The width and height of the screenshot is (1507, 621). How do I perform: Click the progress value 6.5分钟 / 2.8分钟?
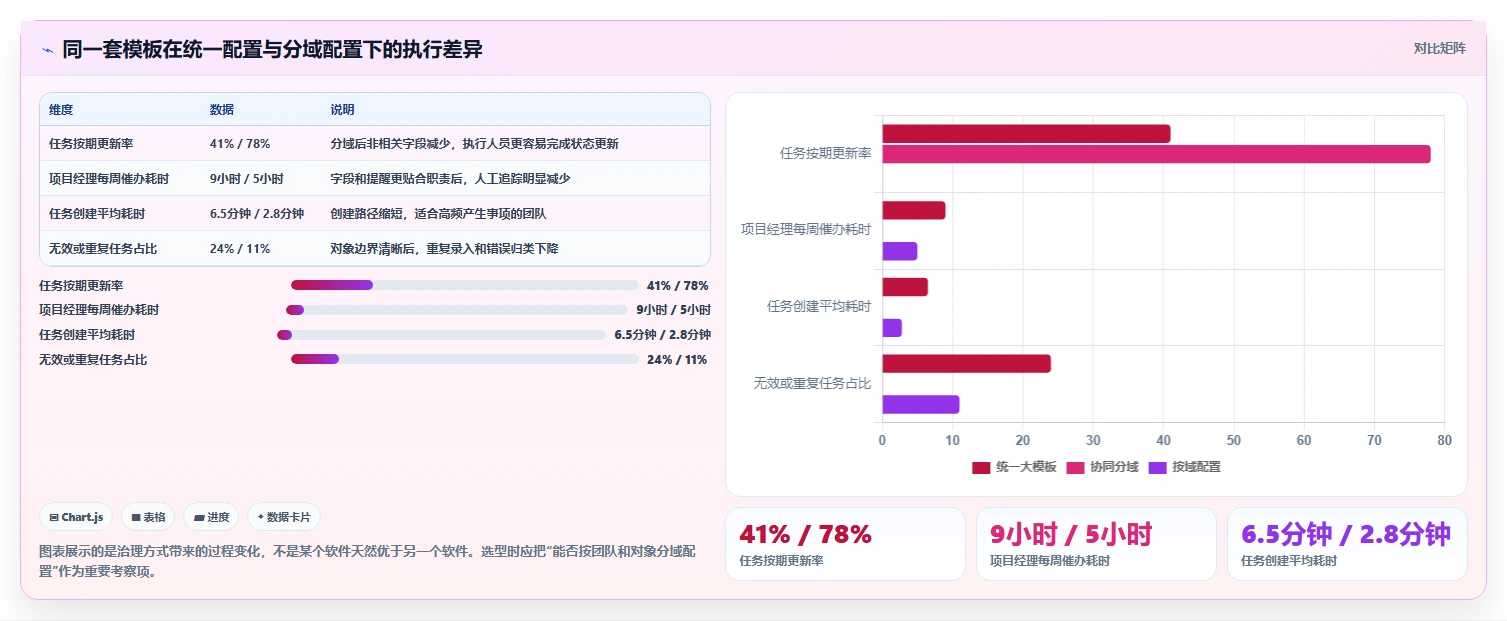(x=663, y=335)
